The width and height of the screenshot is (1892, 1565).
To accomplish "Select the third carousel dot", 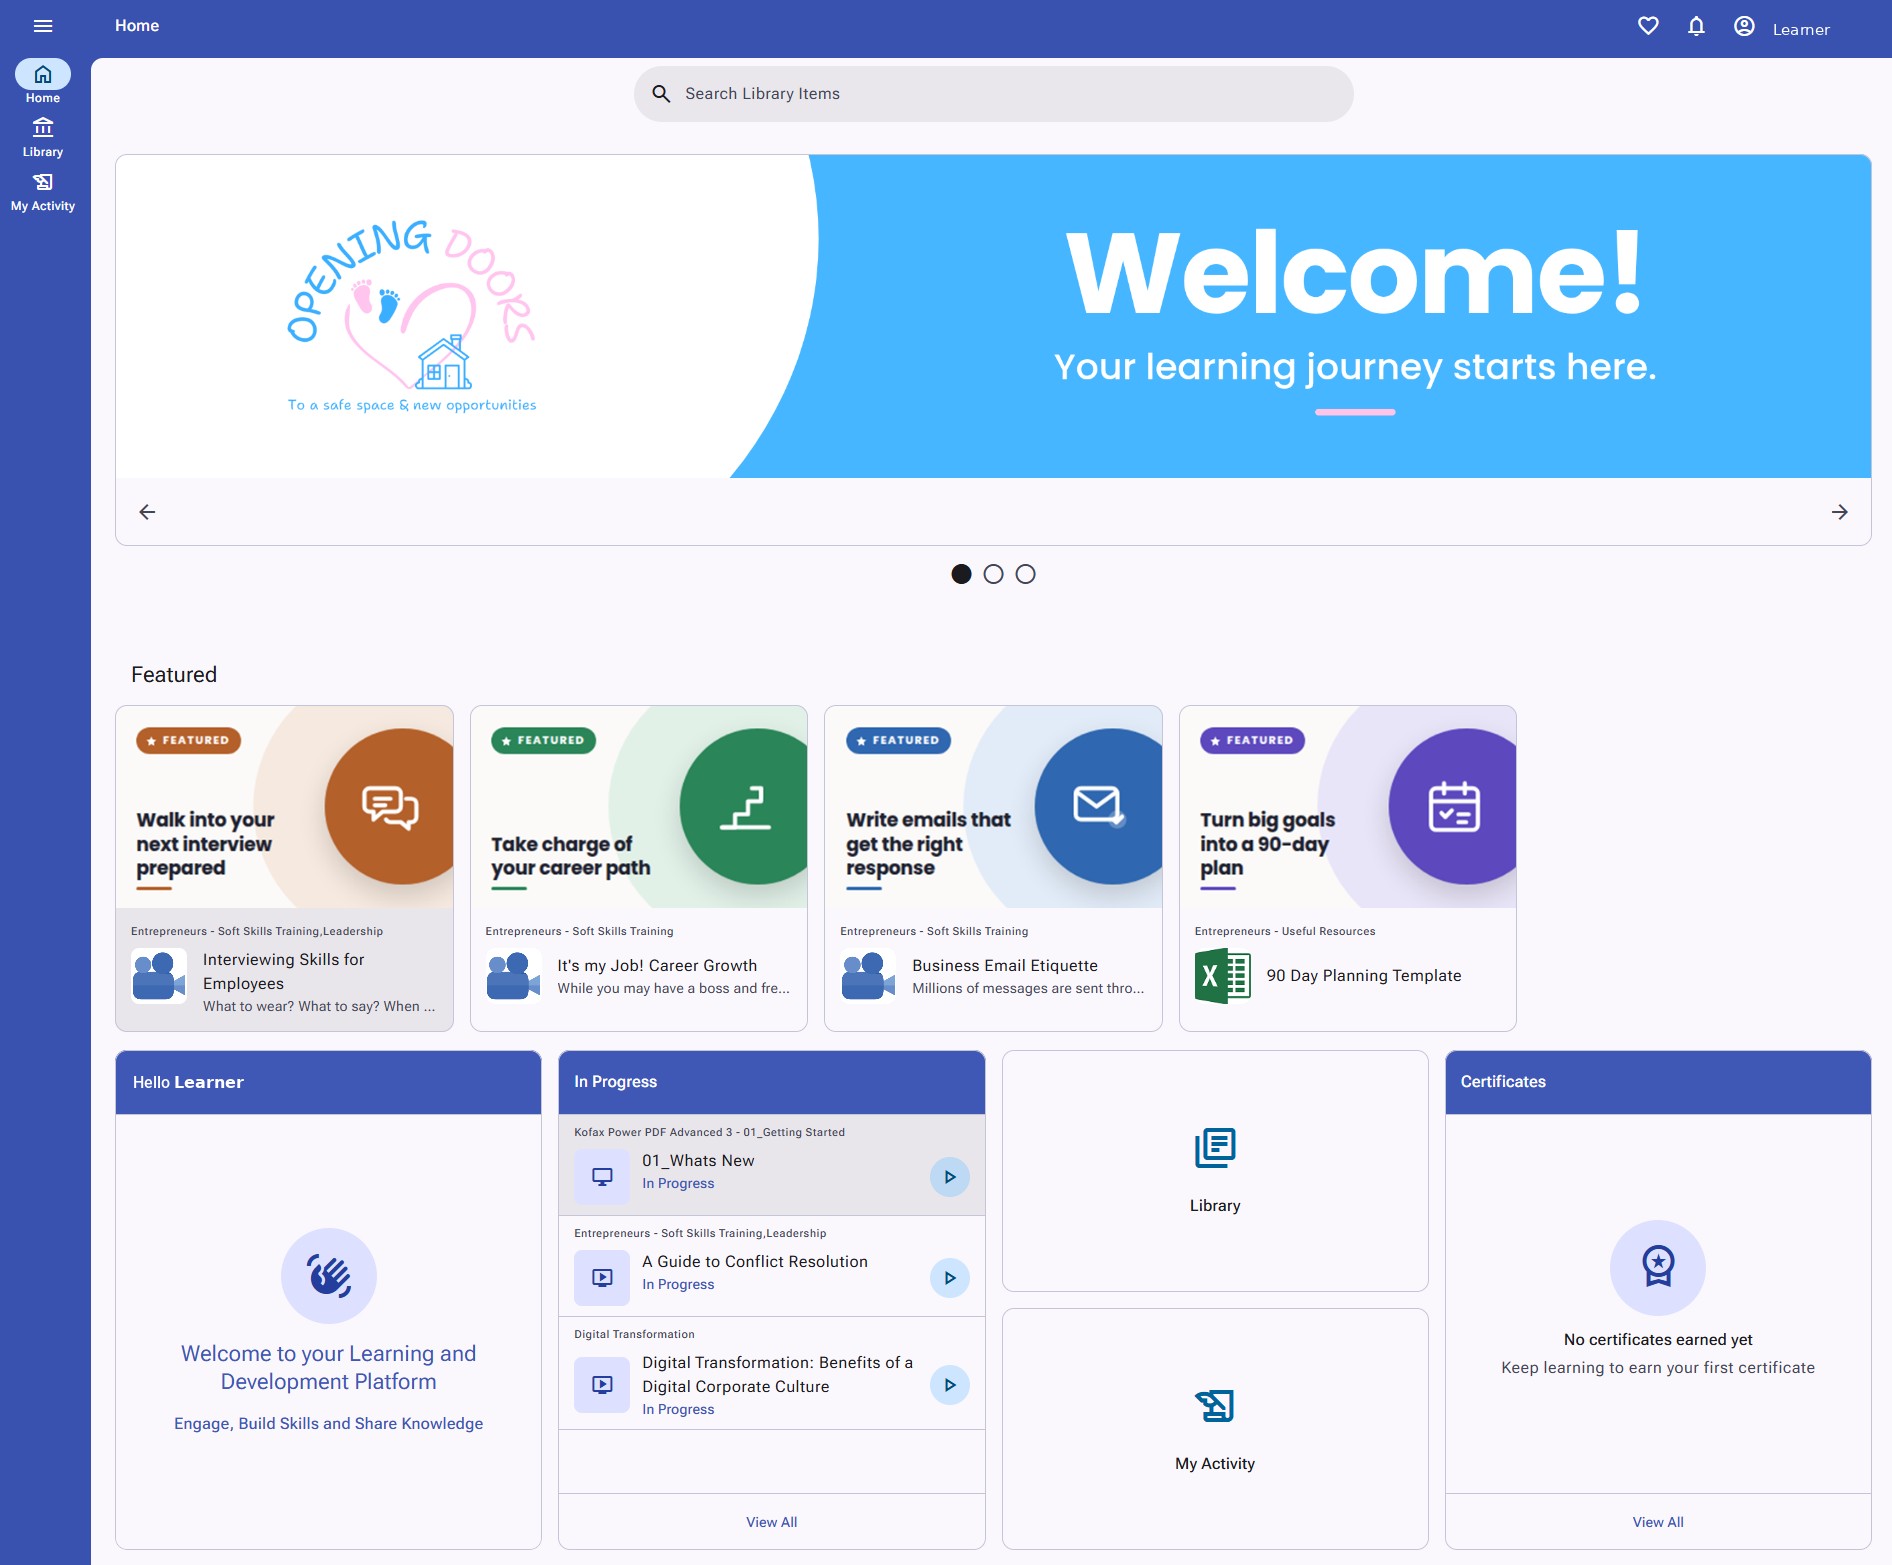I will click(x=1025, y=574).
